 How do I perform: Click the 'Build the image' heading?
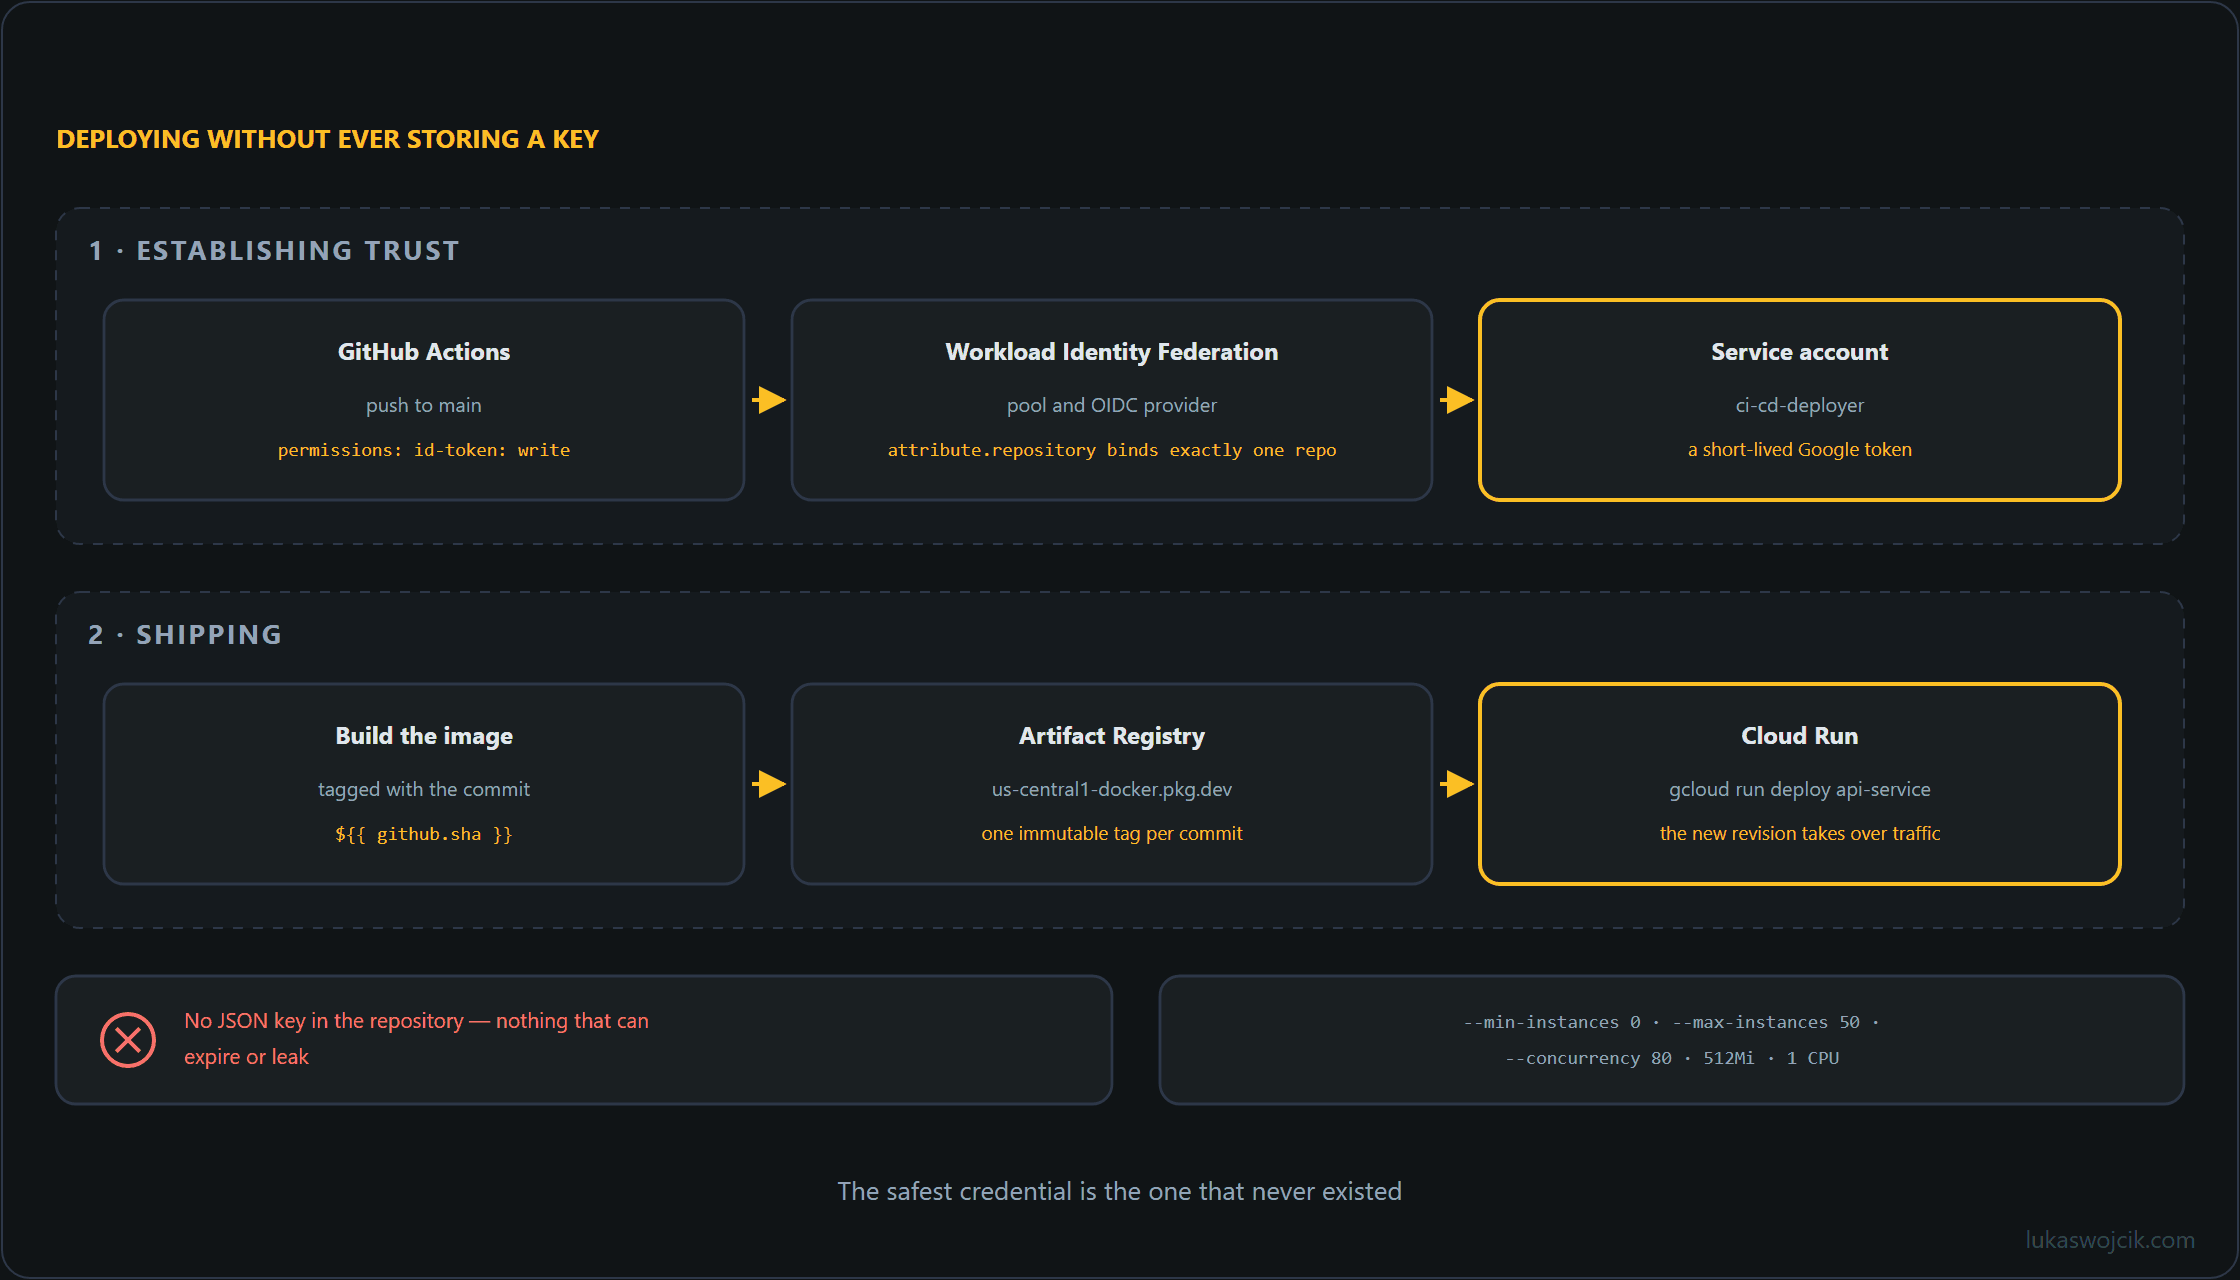(424, 736)
